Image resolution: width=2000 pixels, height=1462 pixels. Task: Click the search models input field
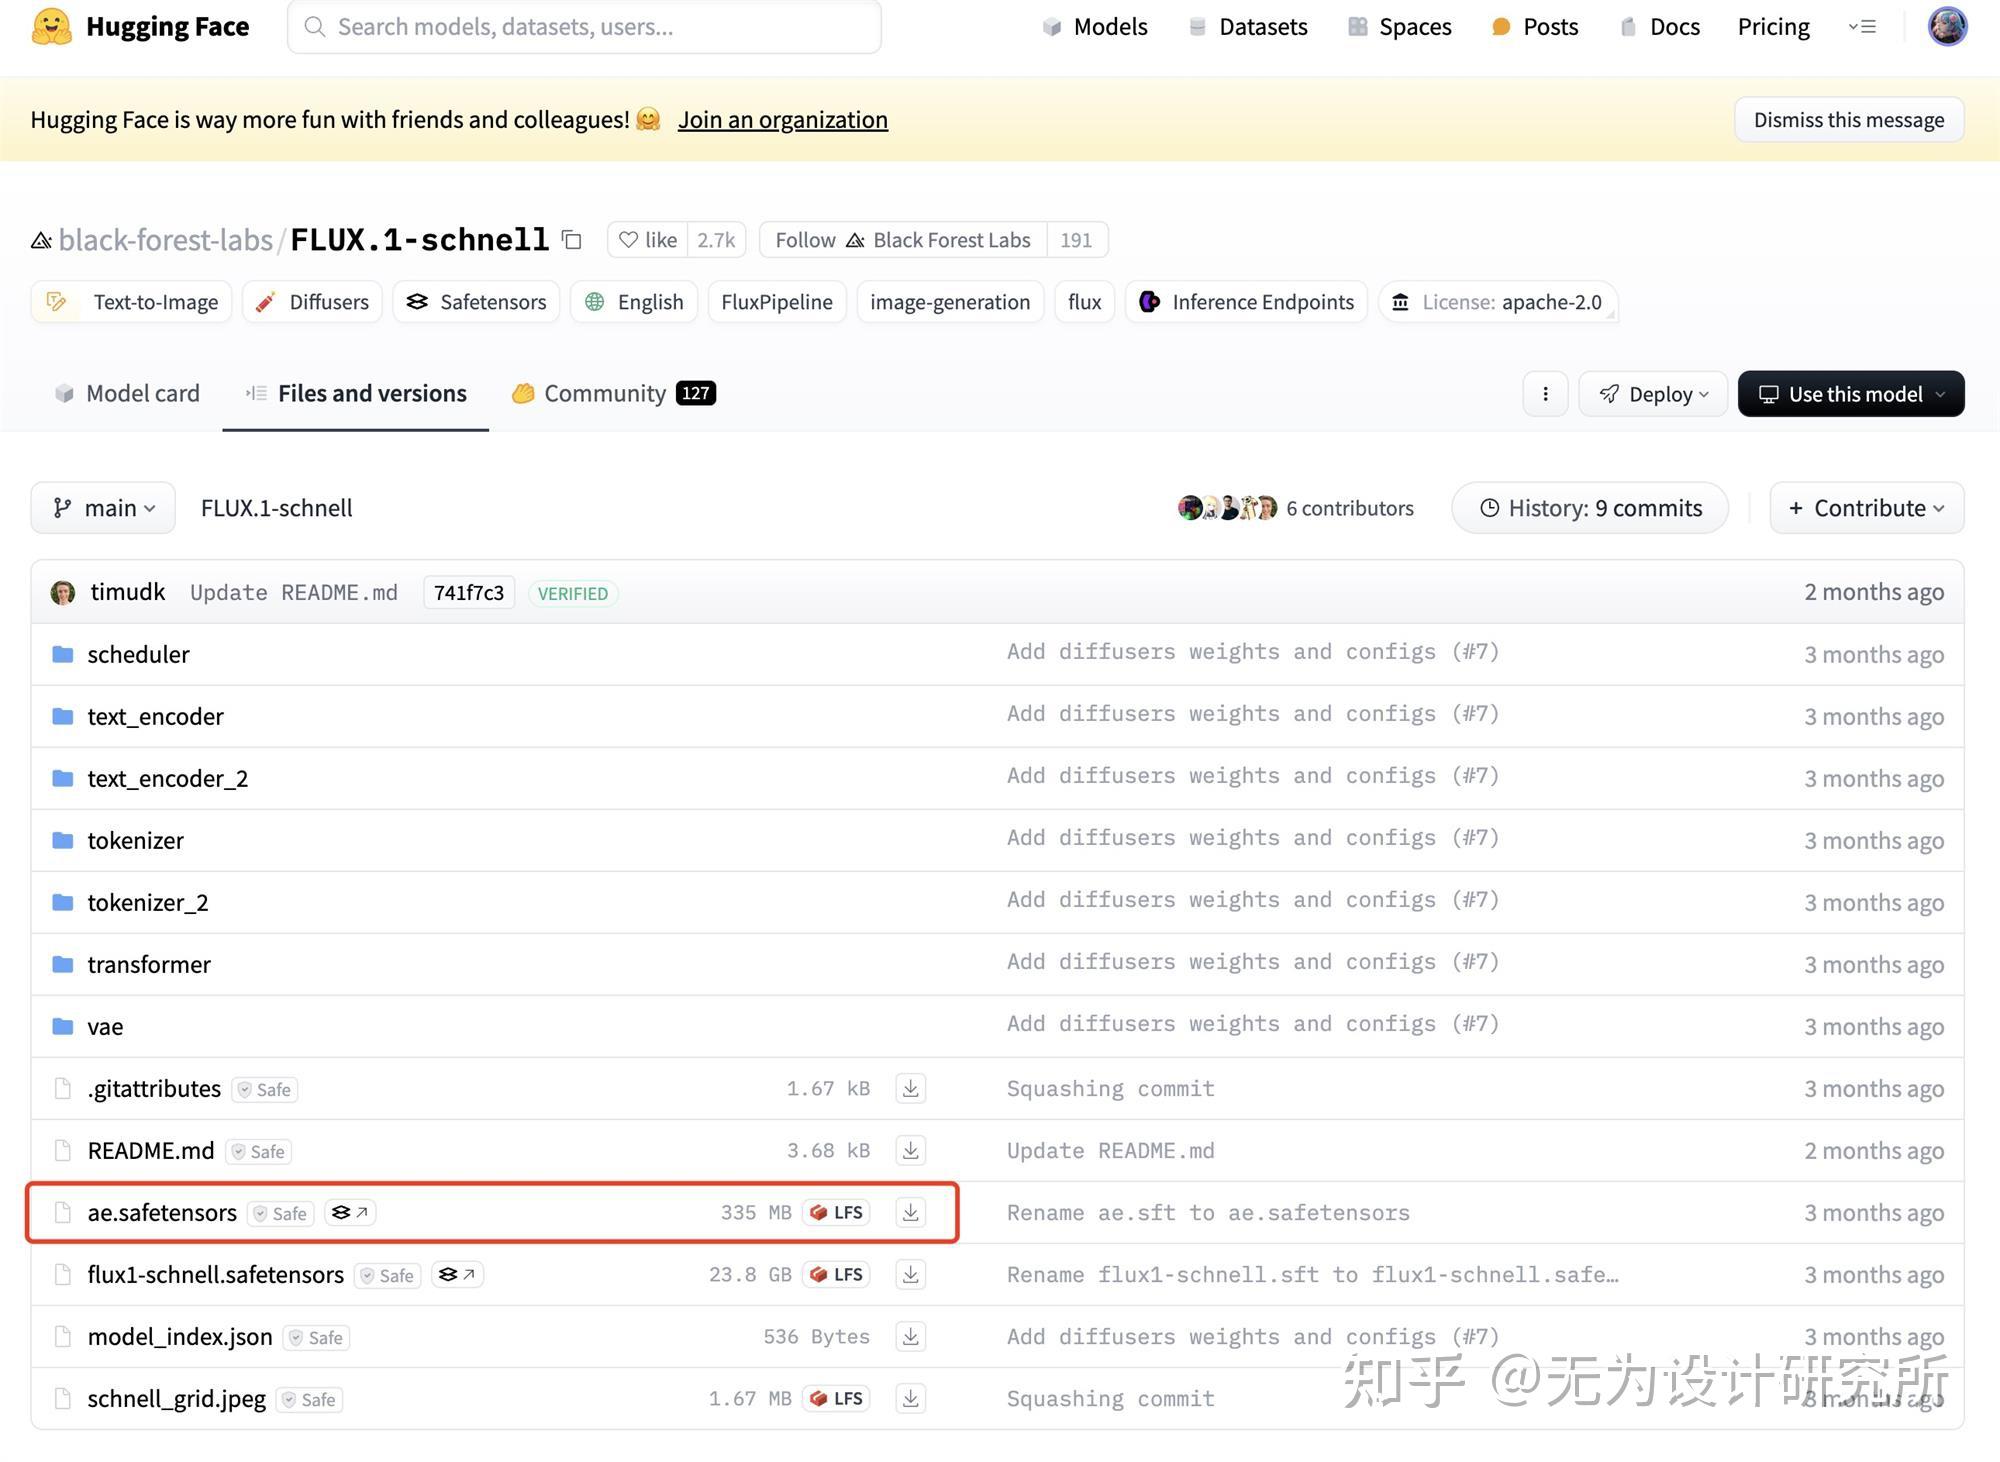coord(583,27)
